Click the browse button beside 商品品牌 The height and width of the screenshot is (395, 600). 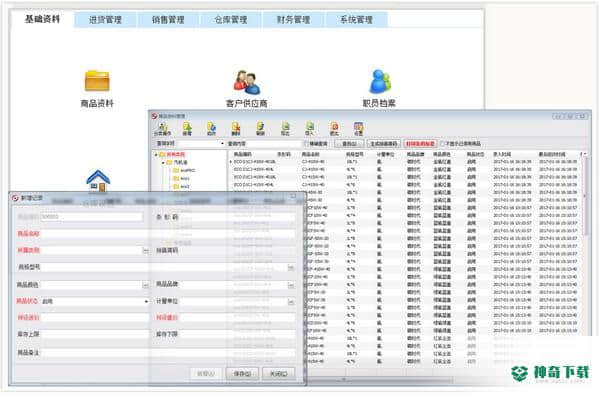[291, 285]
